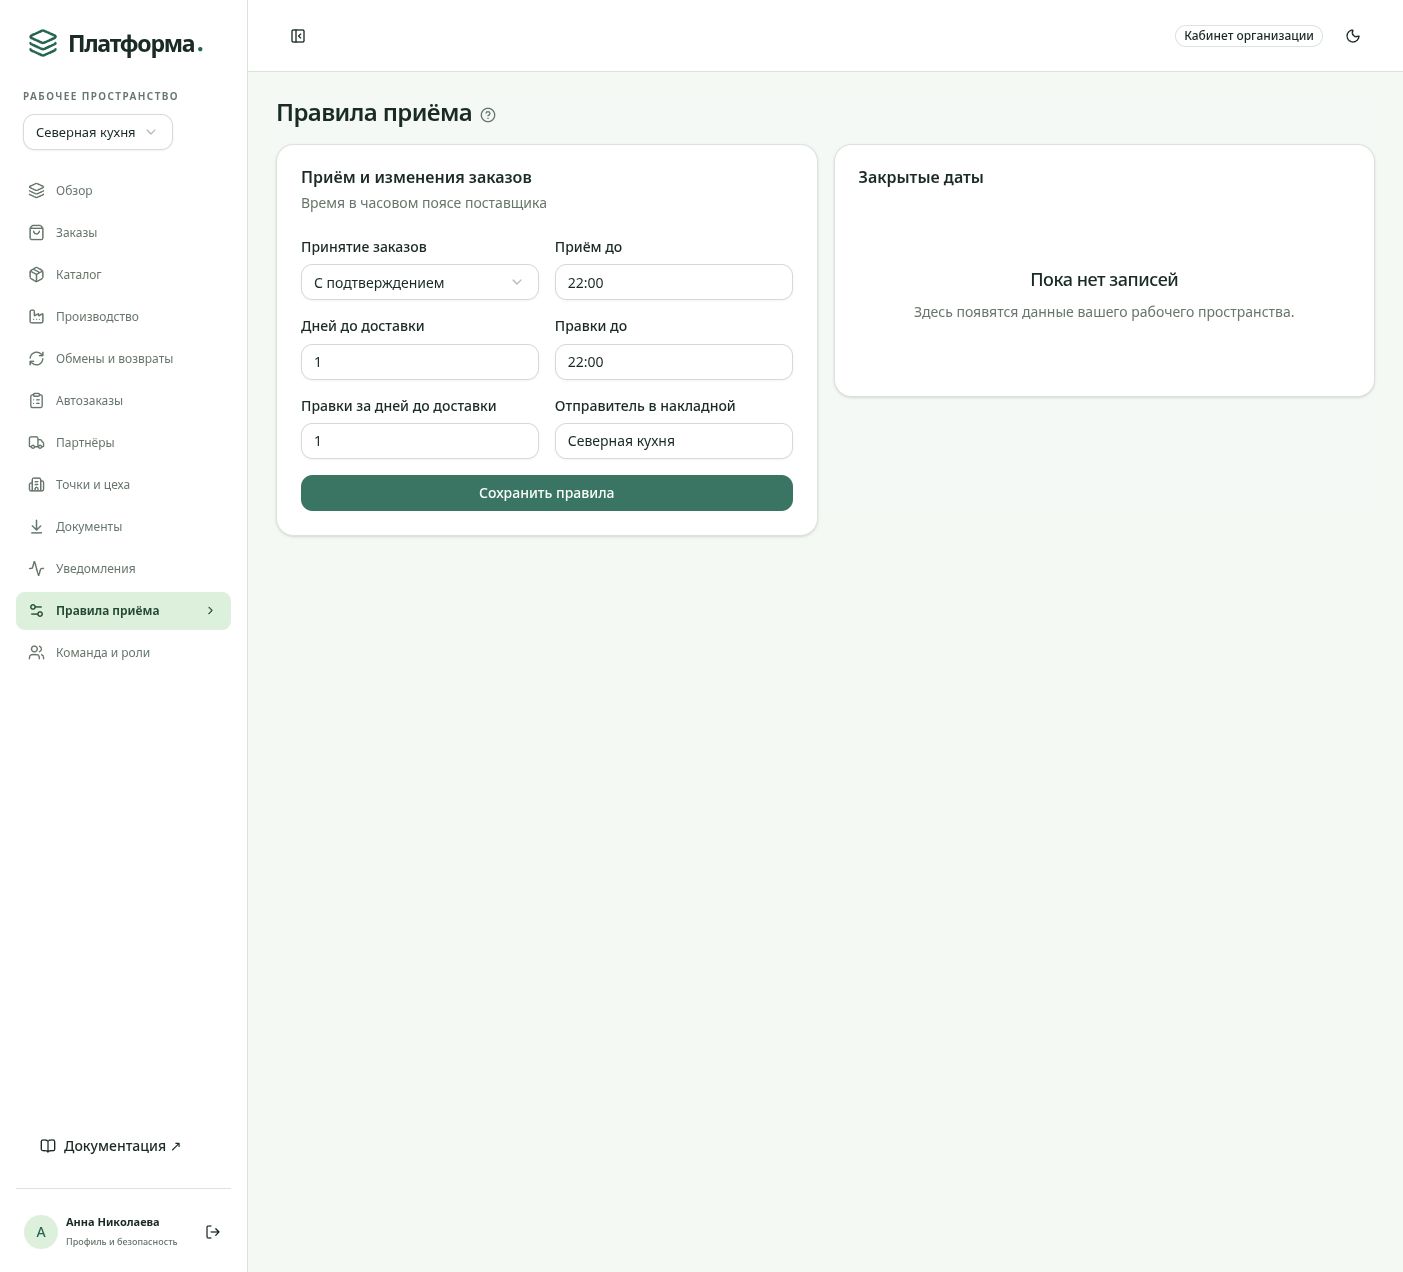Click the Уведомления activity icon

coord(37,568)
